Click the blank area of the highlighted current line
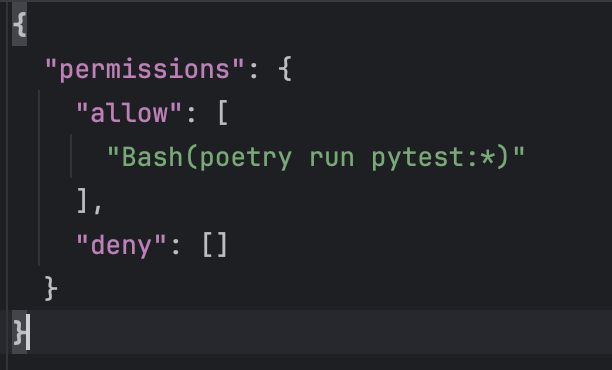Viewport: 612px width, 370px height. tap(312, 332)
